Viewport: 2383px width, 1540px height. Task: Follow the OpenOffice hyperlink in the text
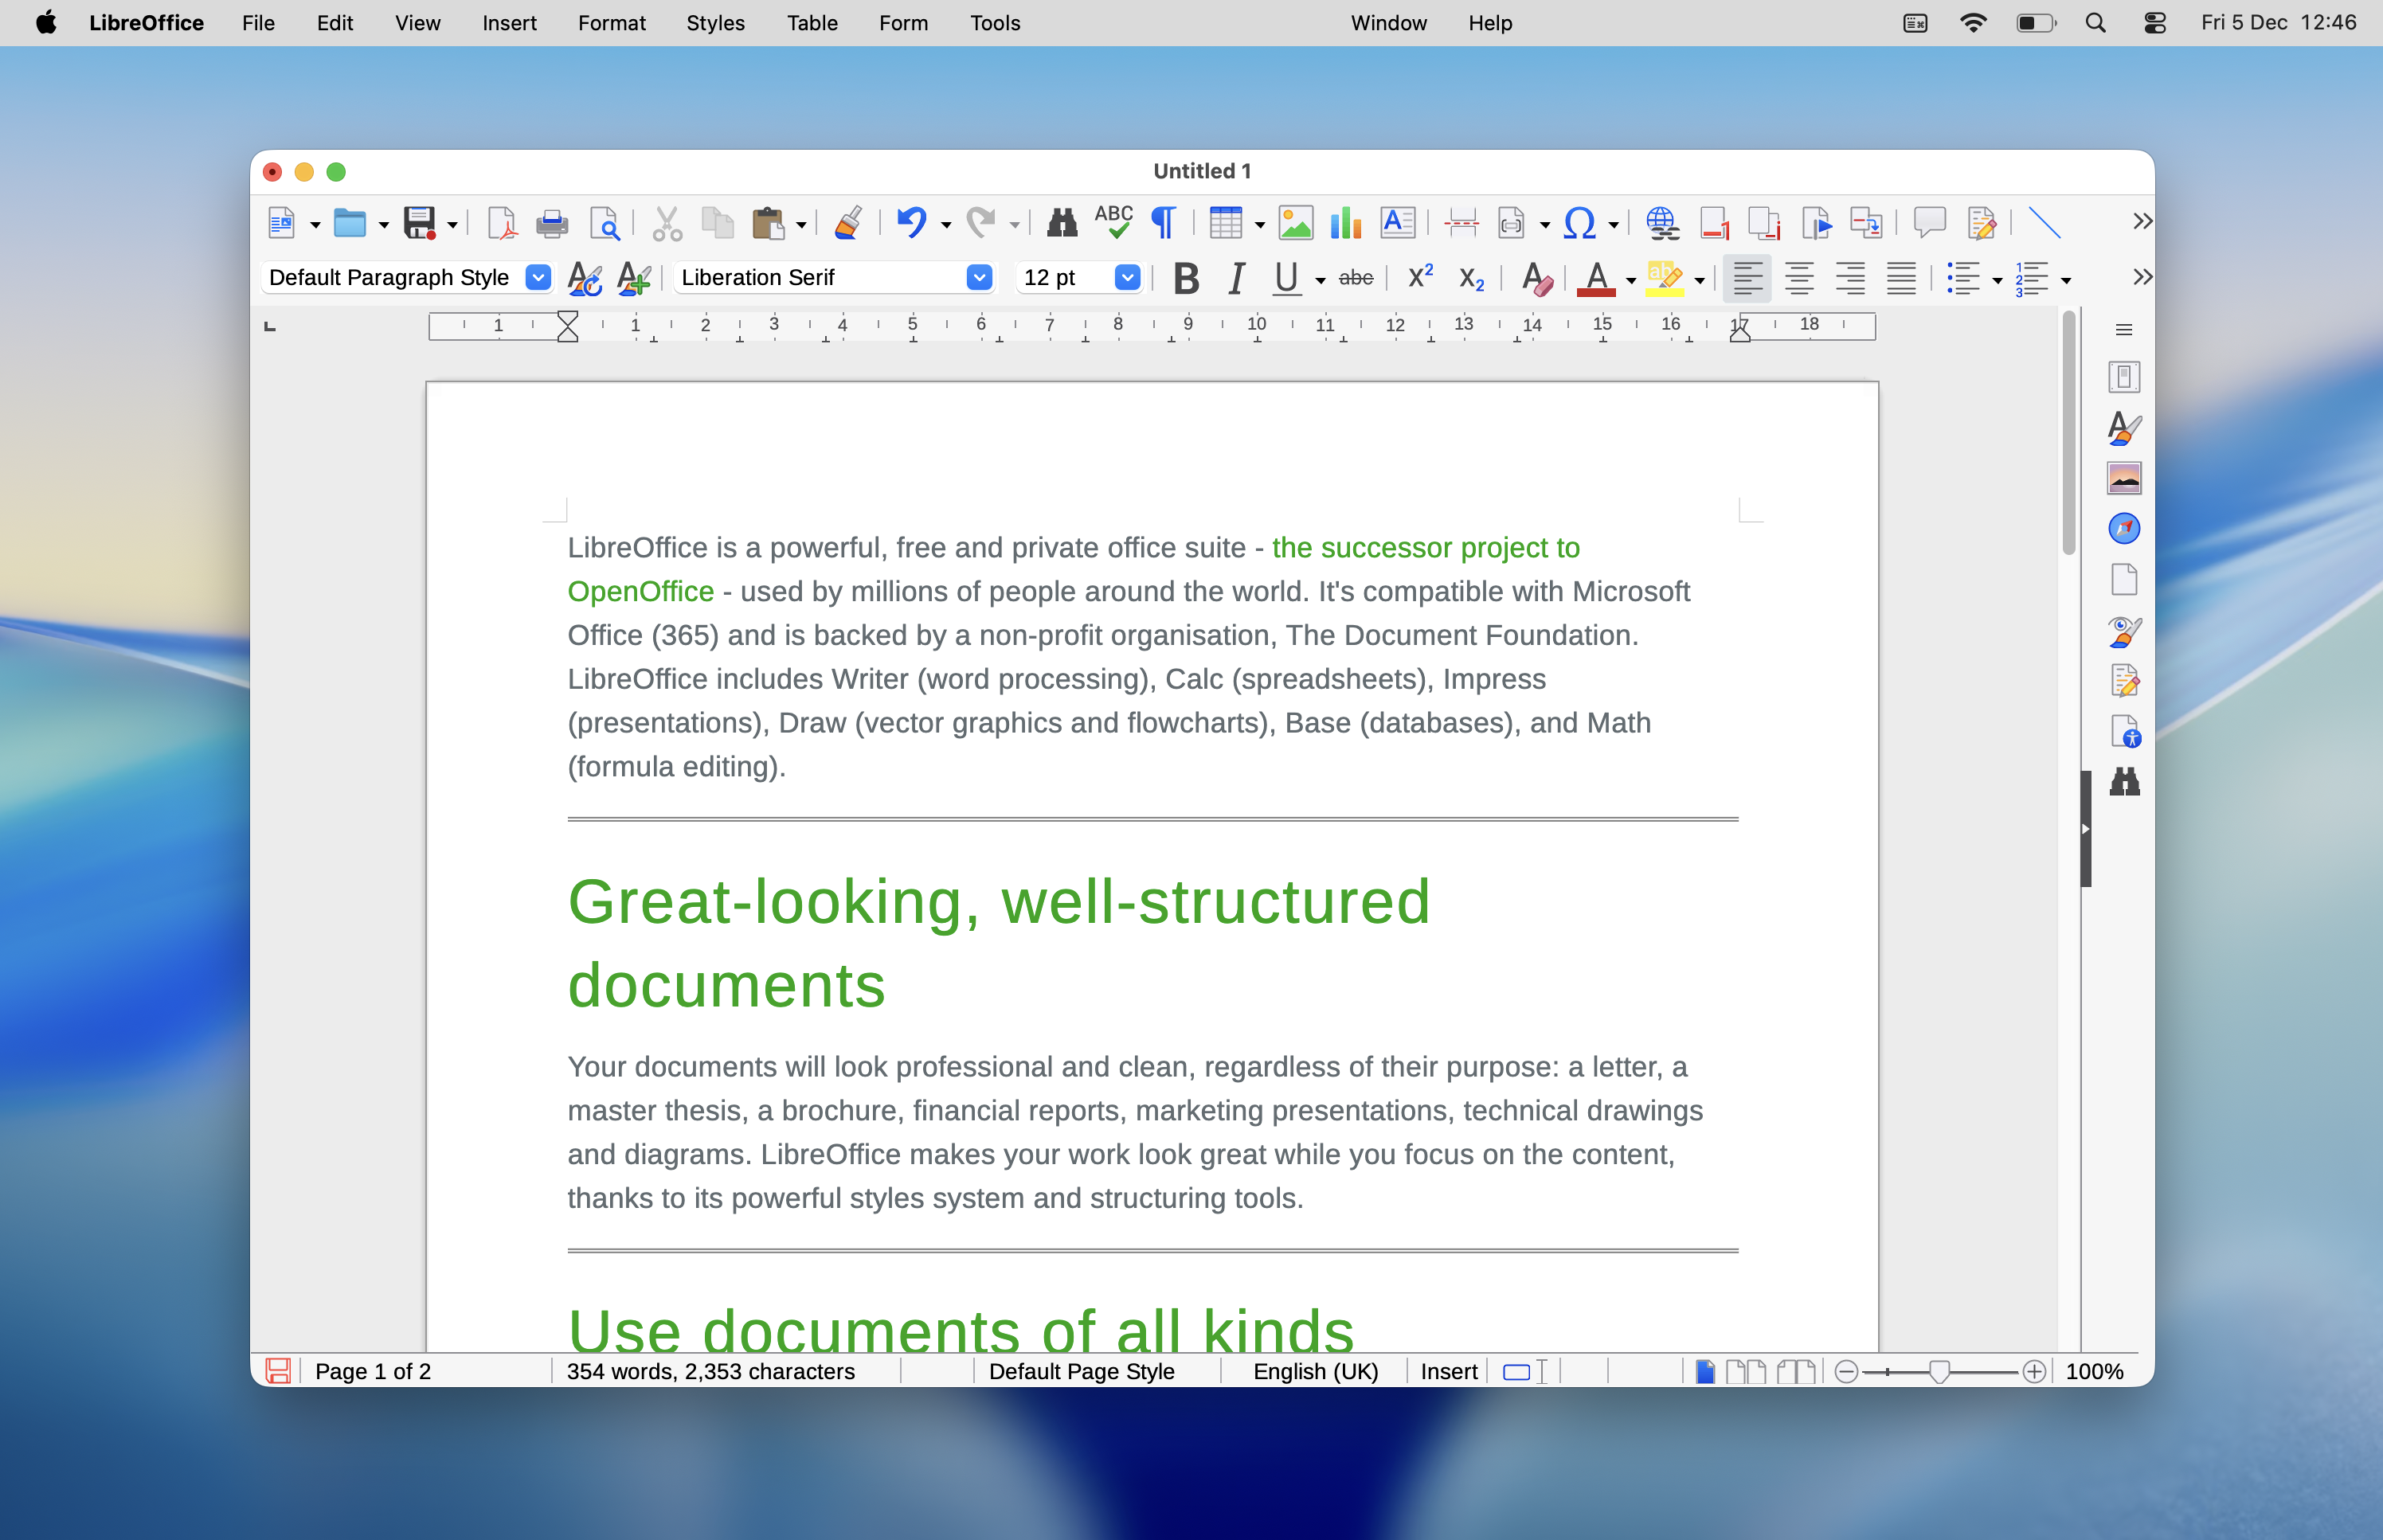(x=640, y=591)
